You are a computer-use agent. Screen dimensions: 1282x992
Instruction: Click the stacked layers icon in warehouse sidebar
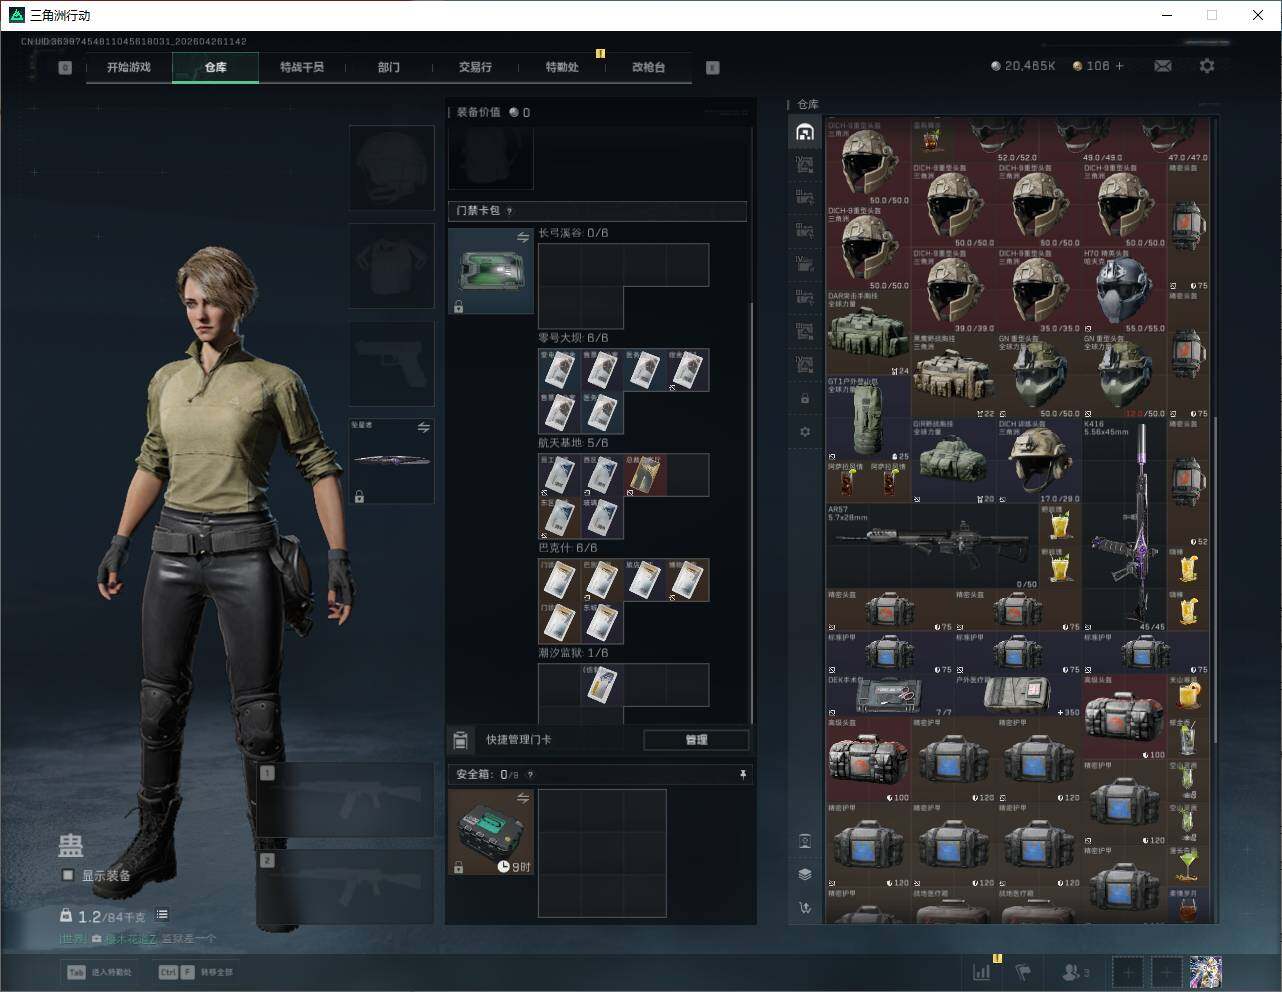tap(805, 874)
